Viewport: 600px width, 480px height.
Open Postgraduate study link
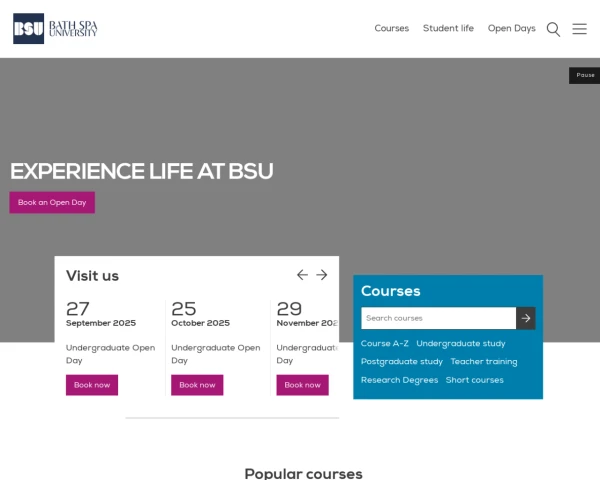click(x=402, y=362)
